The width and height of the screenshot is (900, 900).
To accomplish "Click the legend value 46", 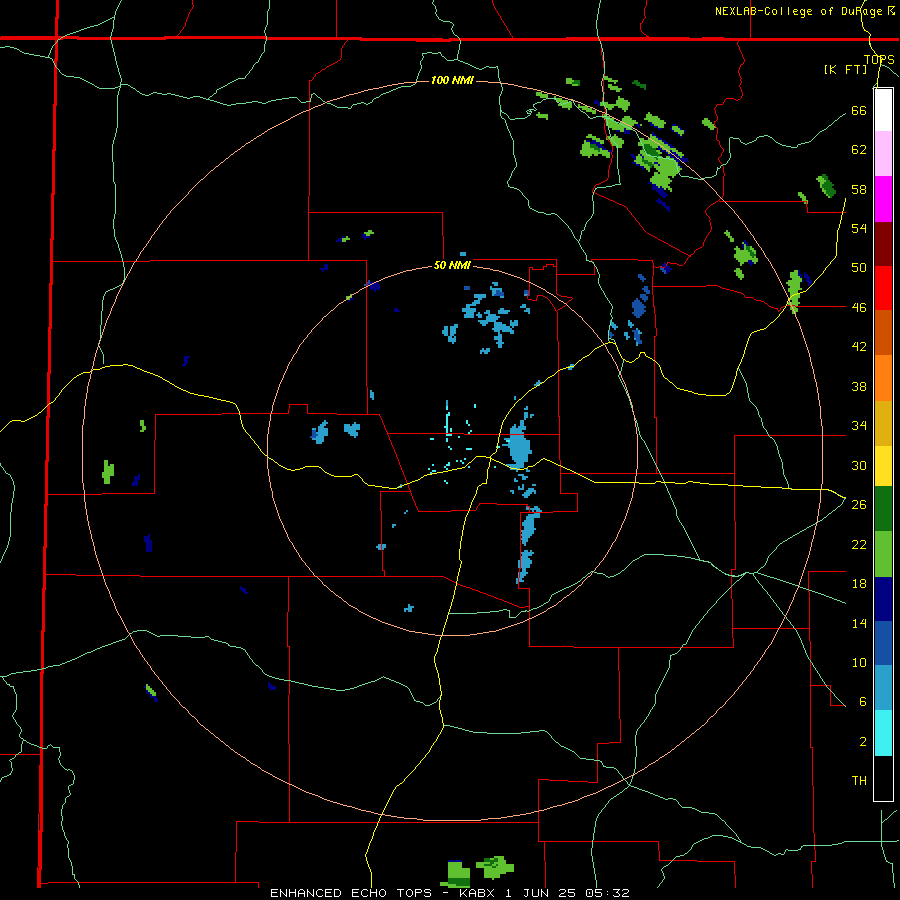I will [x=859, y=307].
